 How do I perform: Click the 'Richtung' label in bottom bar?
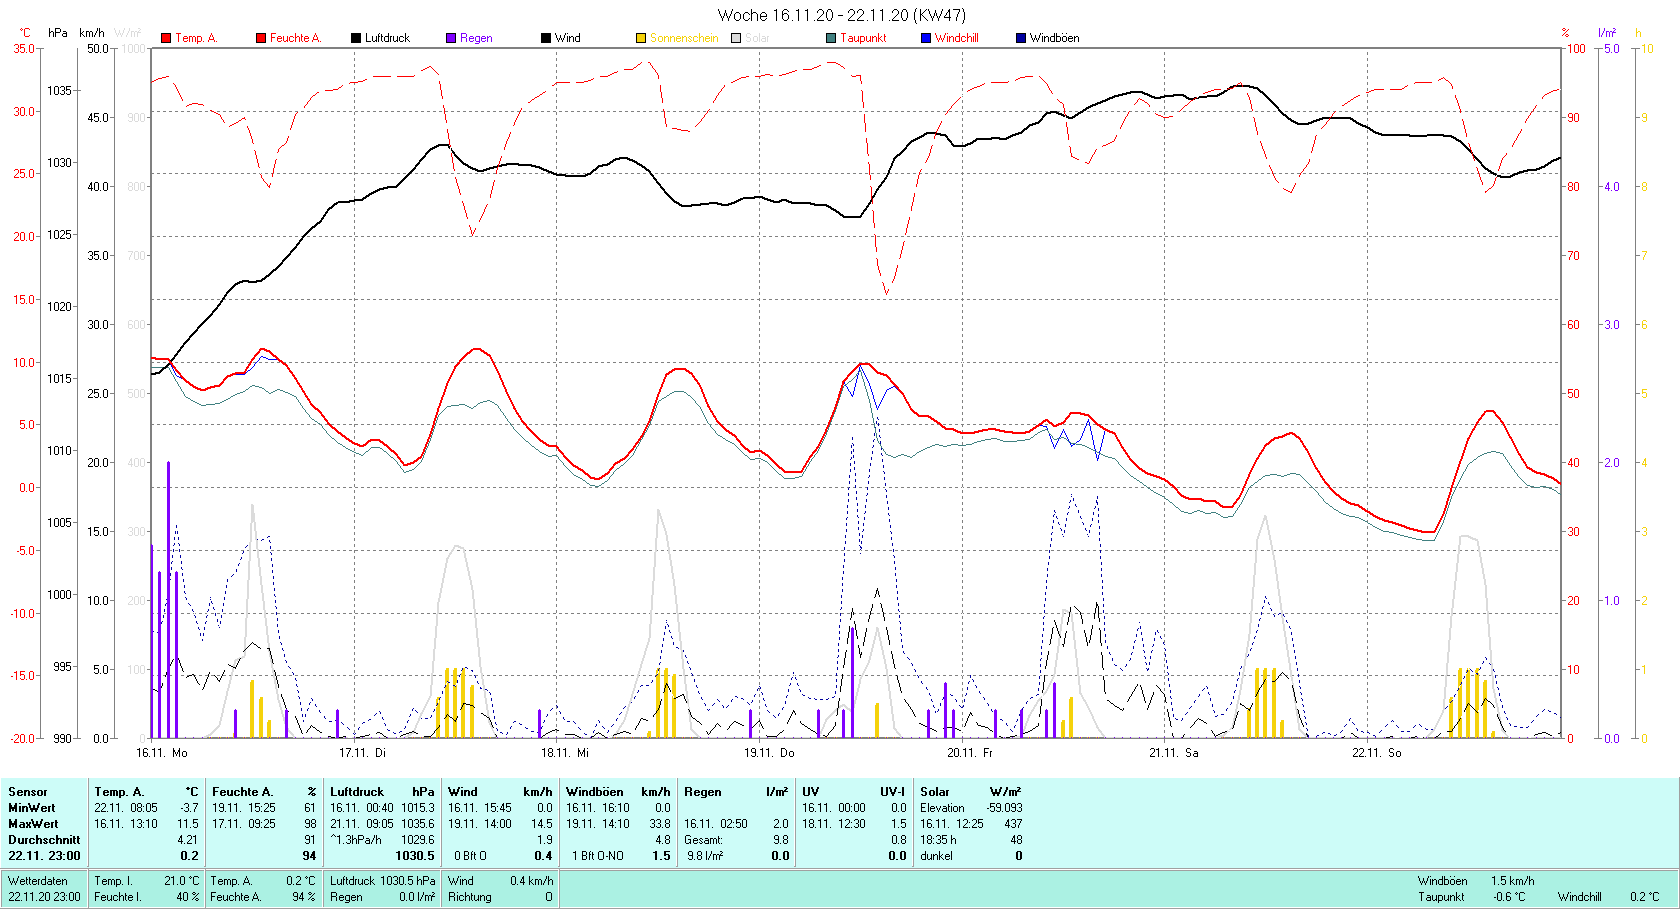point(470,897)
